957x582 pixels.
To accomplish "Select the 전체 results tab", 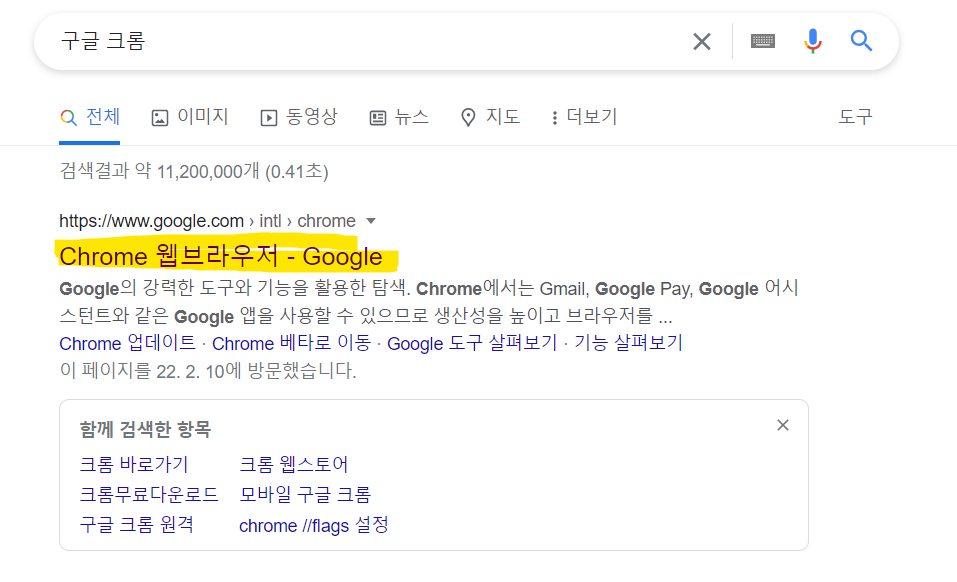I will [x=90, y=117].
